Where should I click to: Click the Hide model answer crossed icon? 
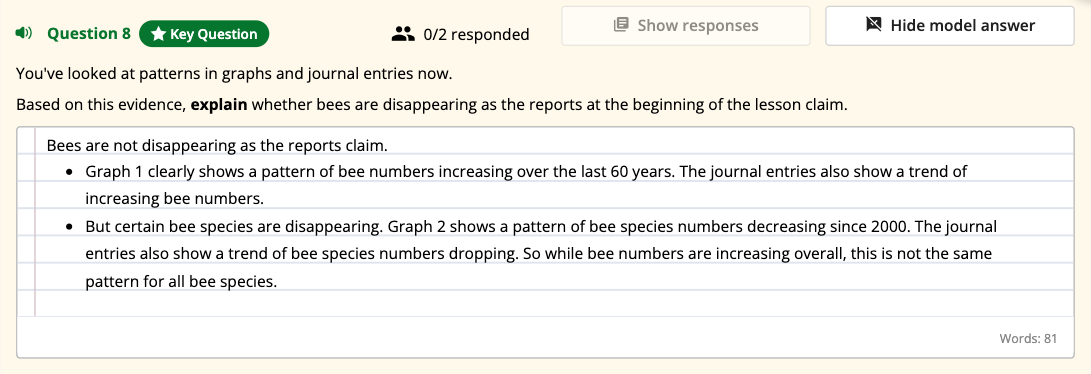[x=874, y=26]
